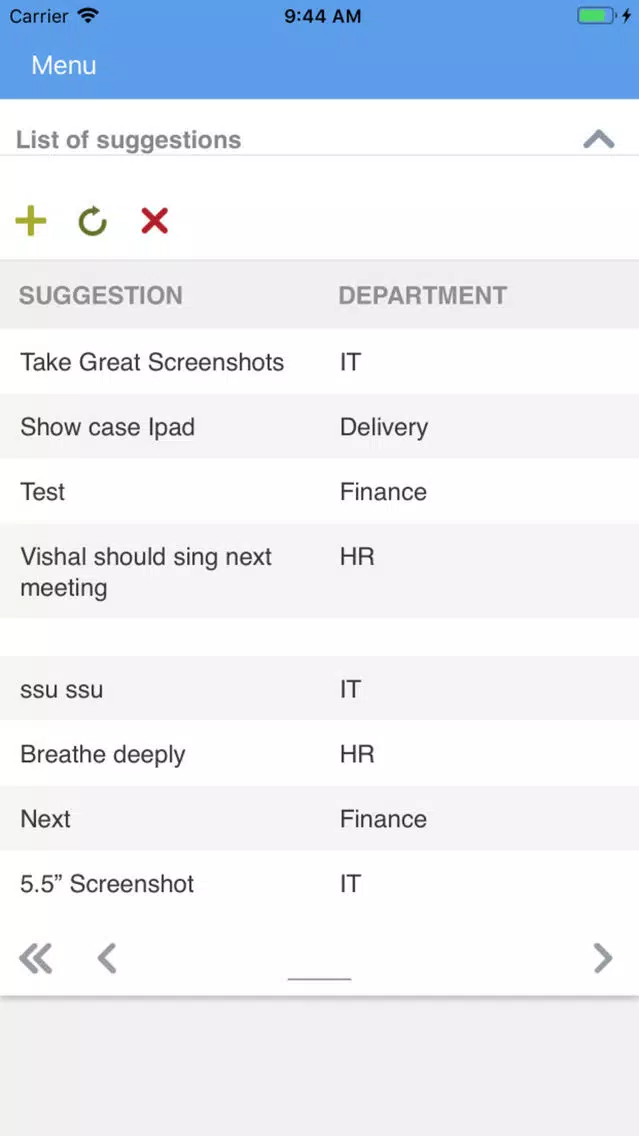The width and height of the screenshot is (639, 1136).
Task: Go to first page with double chevron
Action: click(x=36, y=958)
